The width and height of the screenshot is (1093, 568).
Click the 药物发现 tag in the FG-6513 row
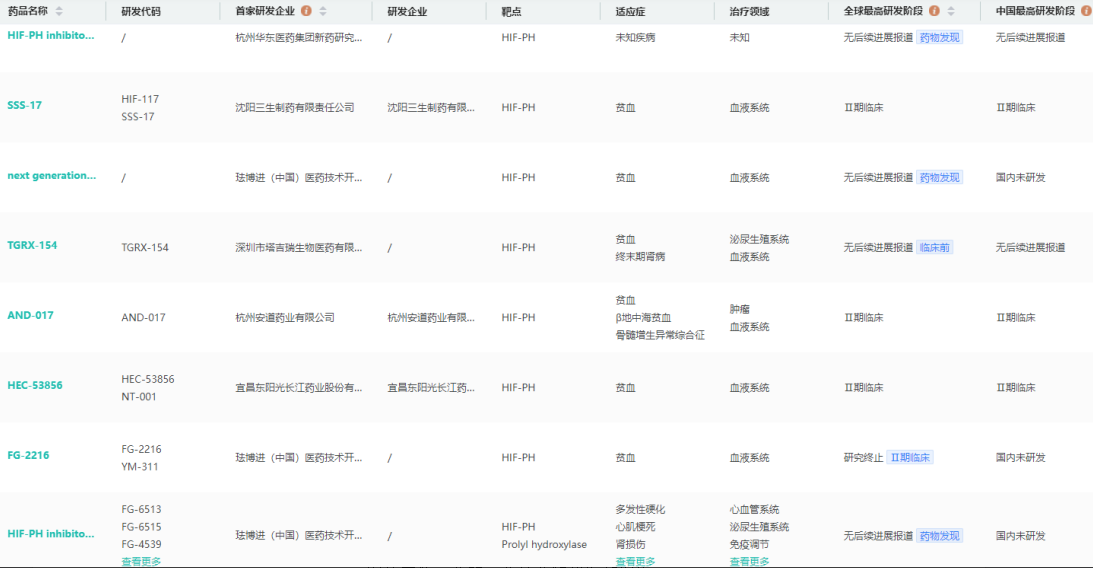pos(940,536)
